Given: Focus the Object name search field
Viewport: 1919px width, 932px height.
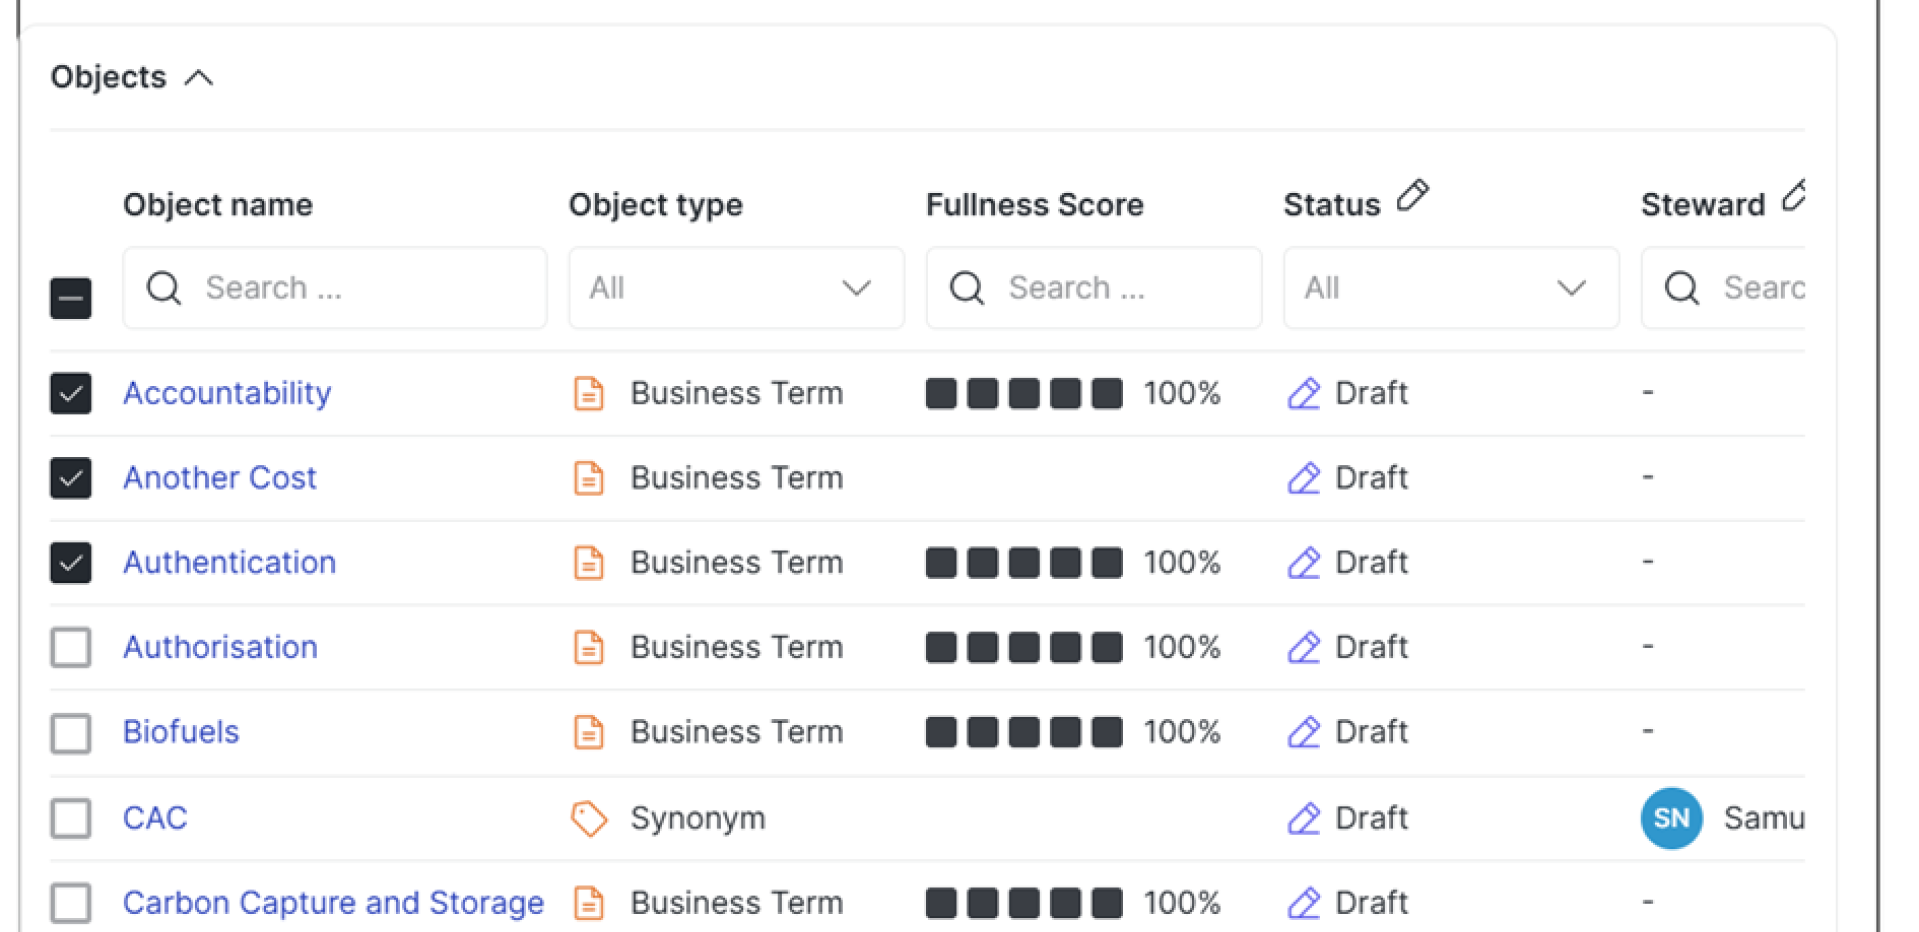Looking at the screenshot, I should pos(350,289).
